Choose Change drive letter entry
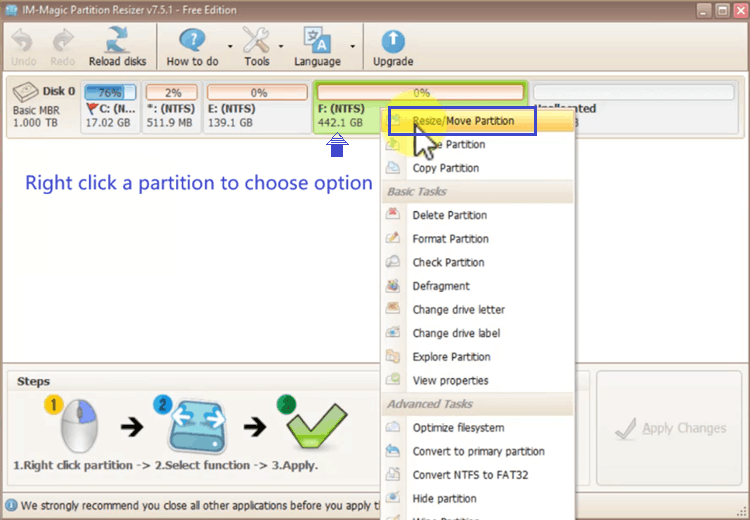 pyautogui.click(x=478, y=310)
